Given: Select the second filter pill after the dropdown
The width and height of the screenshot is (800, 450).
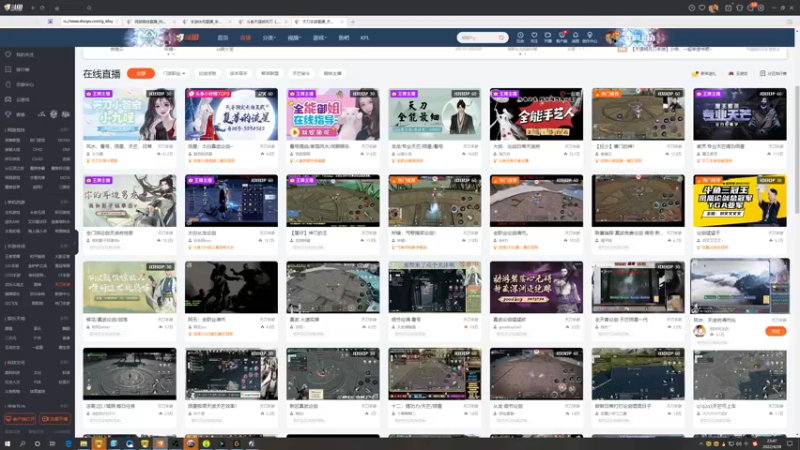Looking at the screenshot, I should 238,73.
